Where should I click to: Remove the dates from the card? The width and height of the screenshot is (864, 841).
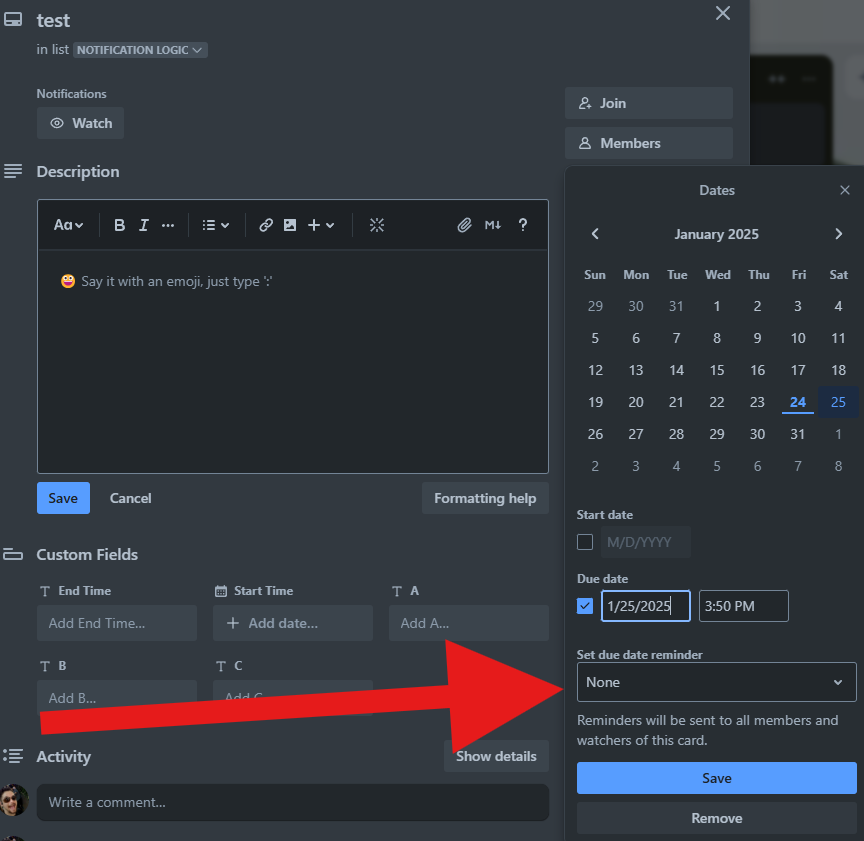[x=716, y=818]
